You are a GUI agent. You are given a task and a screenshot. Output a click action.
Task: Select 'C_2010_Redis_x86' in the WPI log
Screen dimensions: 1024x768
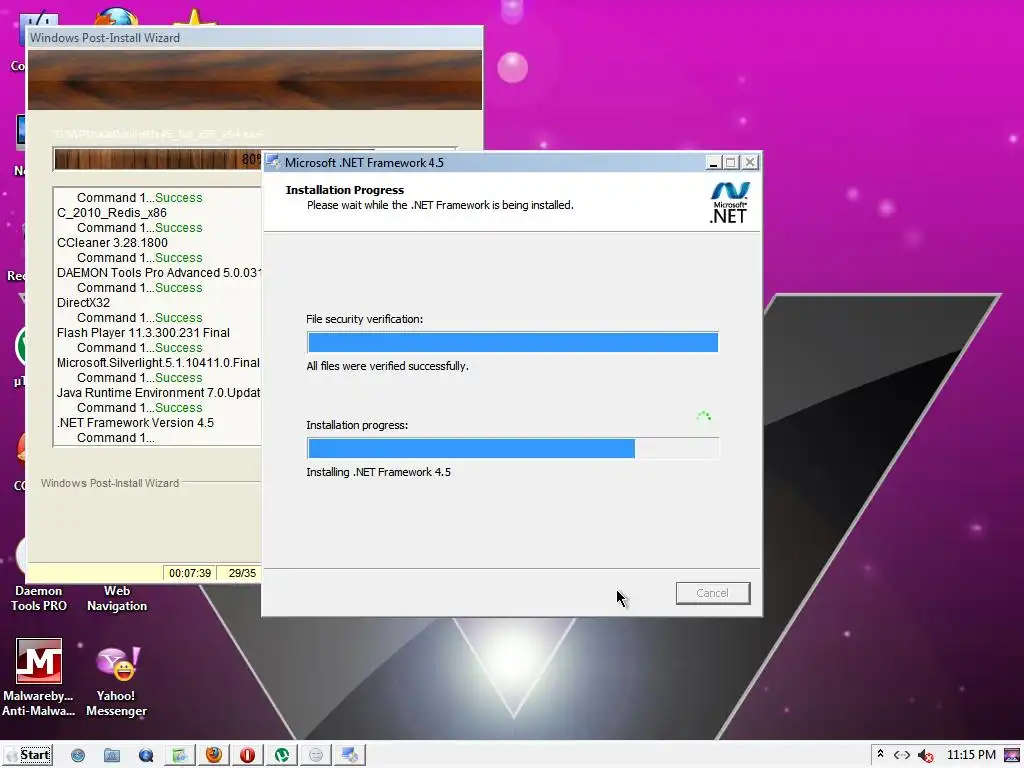[112, 213]
